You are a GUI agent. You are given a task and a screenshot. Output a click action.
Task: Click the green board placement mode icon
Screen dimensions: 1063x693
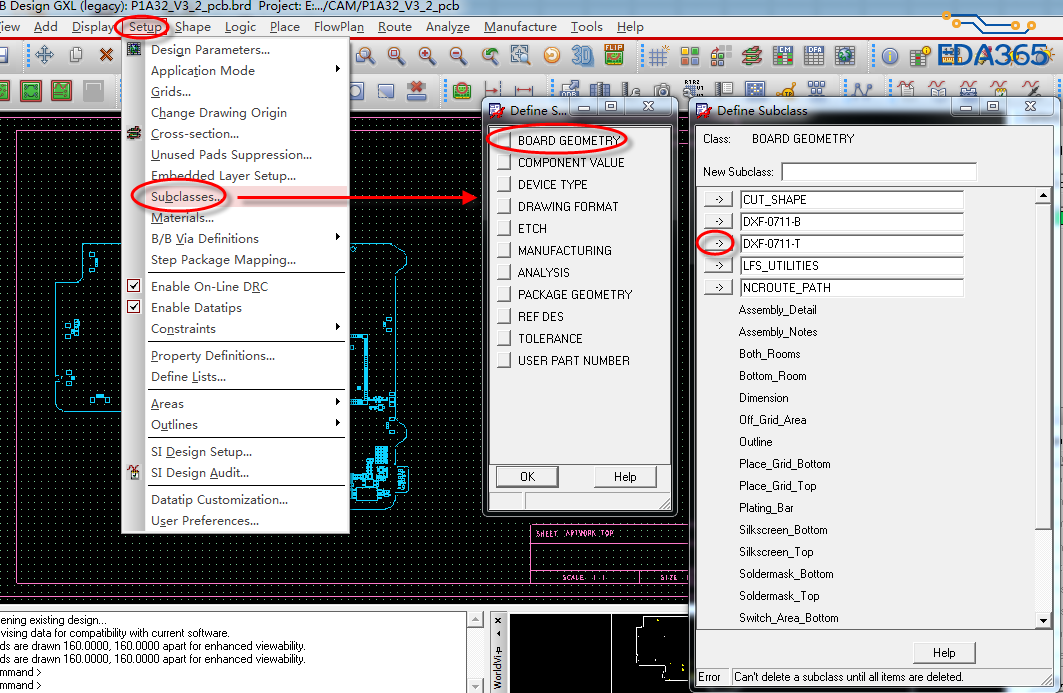coord(31,90)
